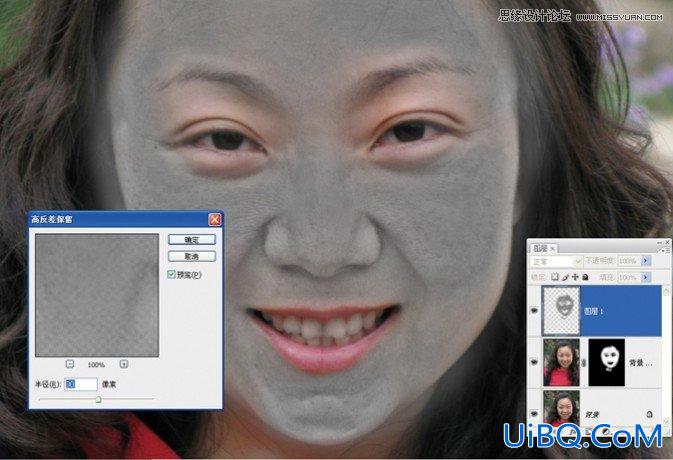Open the 不透明度 opacity arrow flyout
Screen dimensions: 673x460
pyautogui.click(x=646, y=261)
